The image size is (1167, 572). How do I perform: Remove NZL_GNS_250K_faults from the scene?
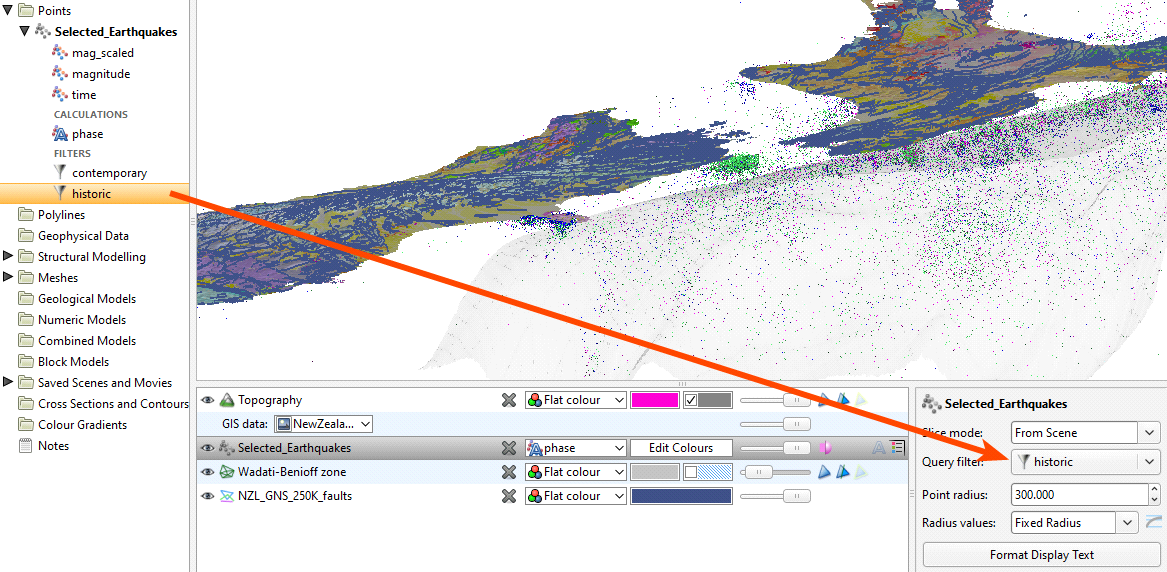click(508, 495)
